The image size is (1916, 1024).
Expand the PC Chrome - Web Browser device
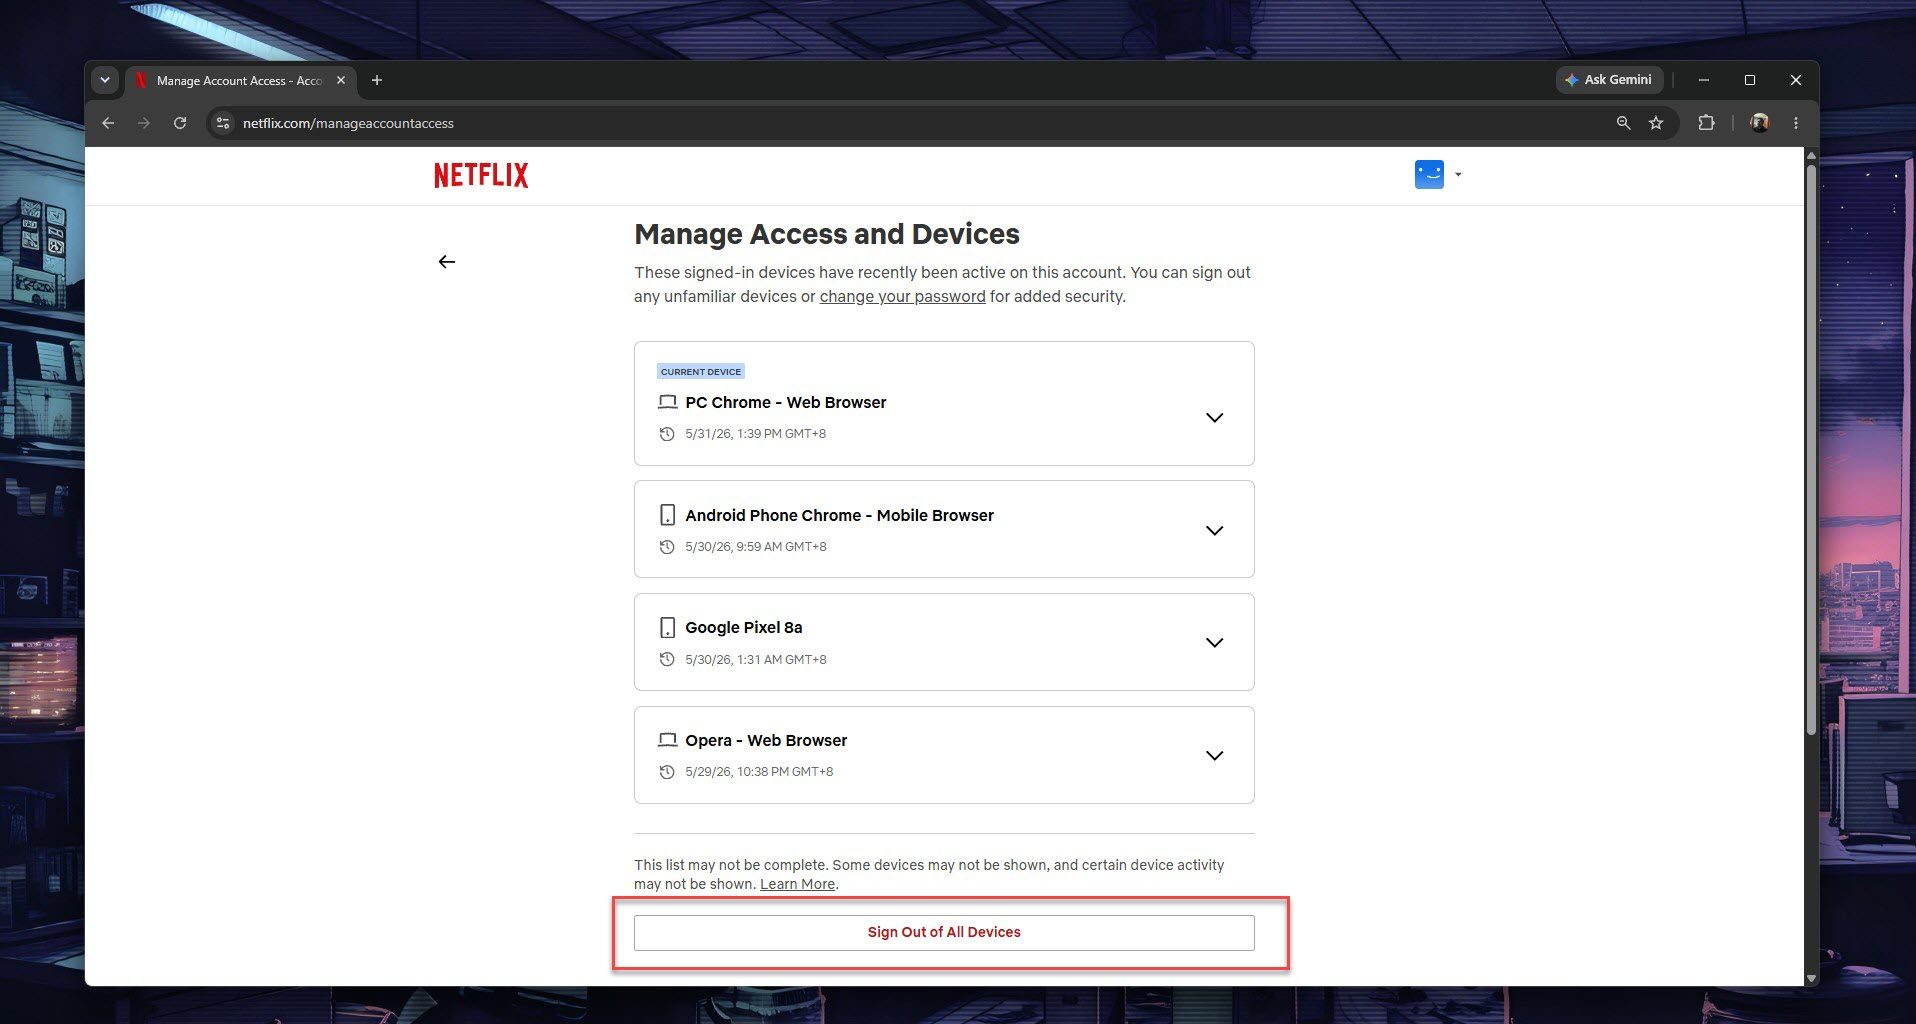[x=1214, y=418]
